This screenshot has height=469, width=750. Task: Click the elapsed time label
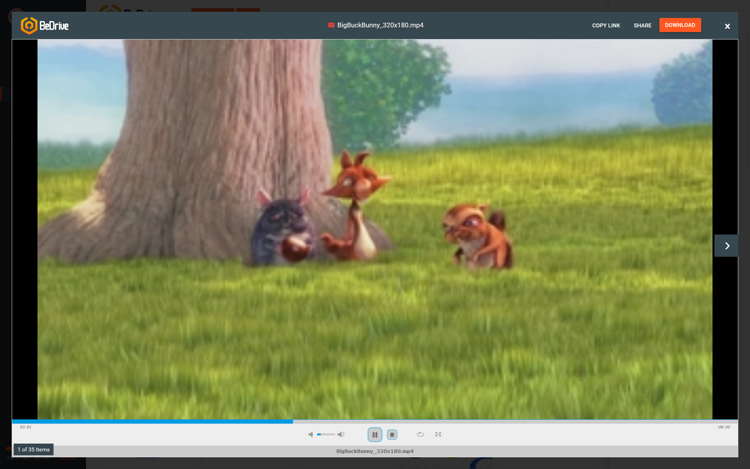(25, 427)
